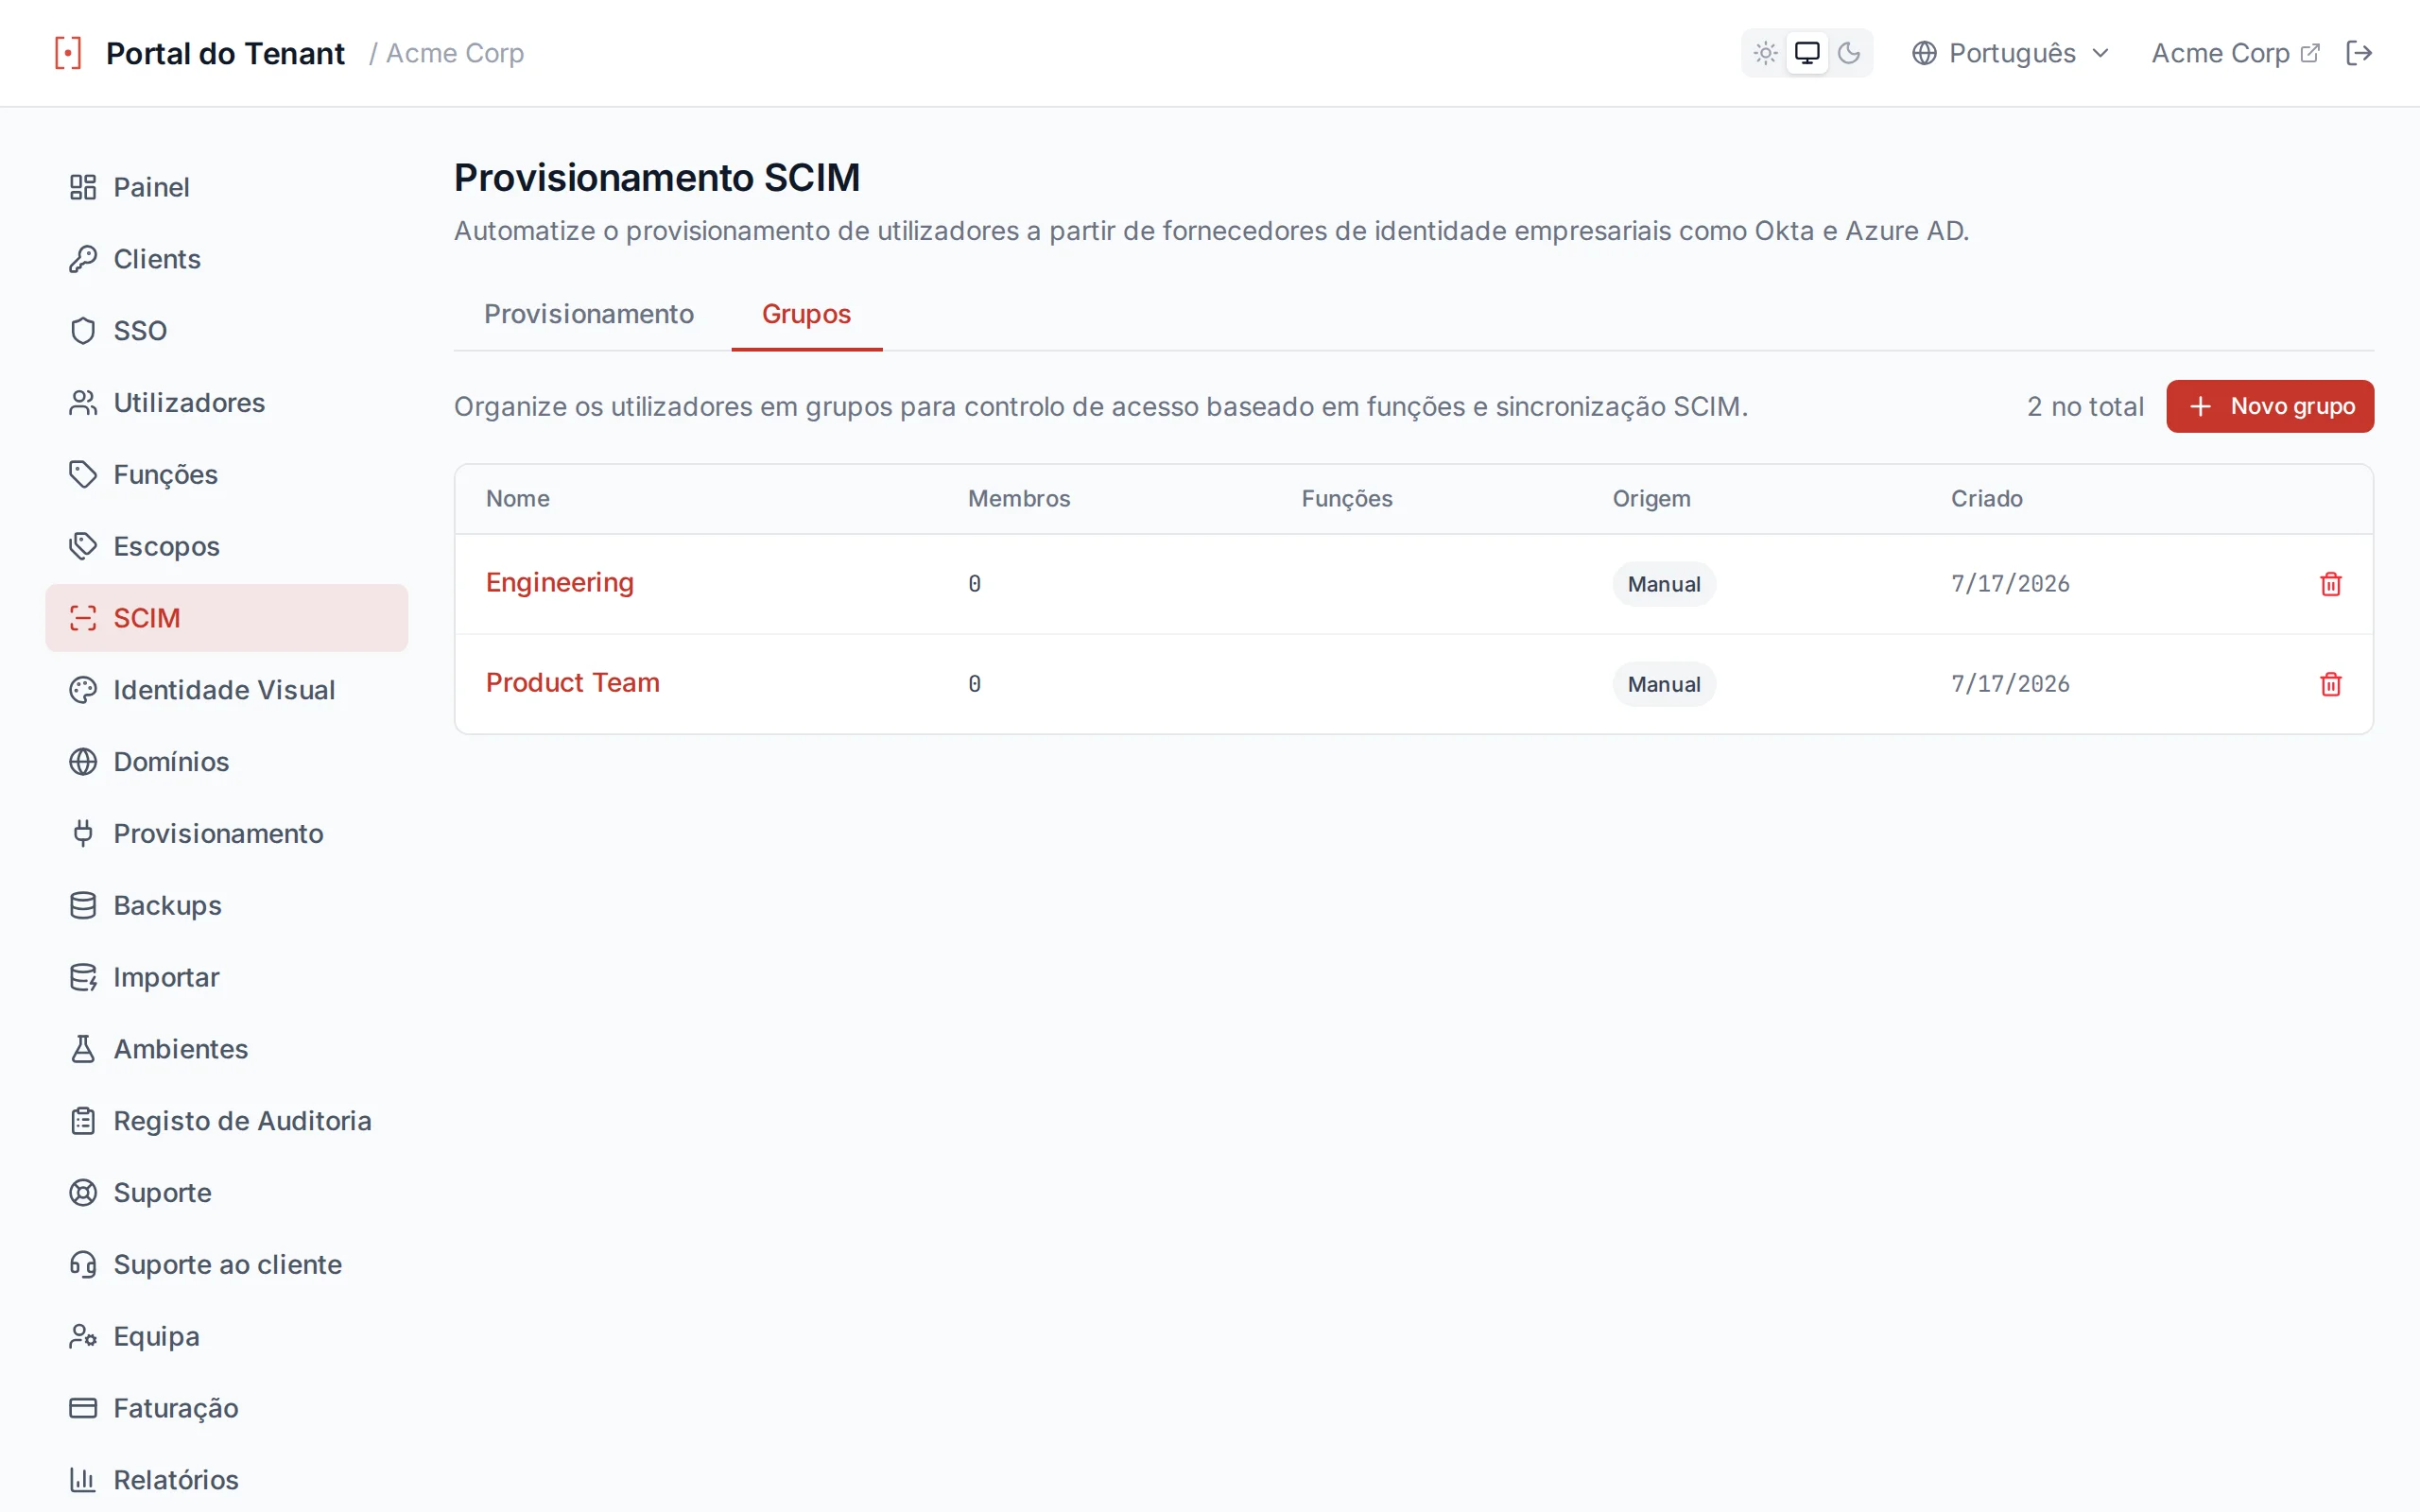This screenshot has width=2420, height=1512.
Task: Click the Relatórios chart icon
Action: [x=83, y=1480]
